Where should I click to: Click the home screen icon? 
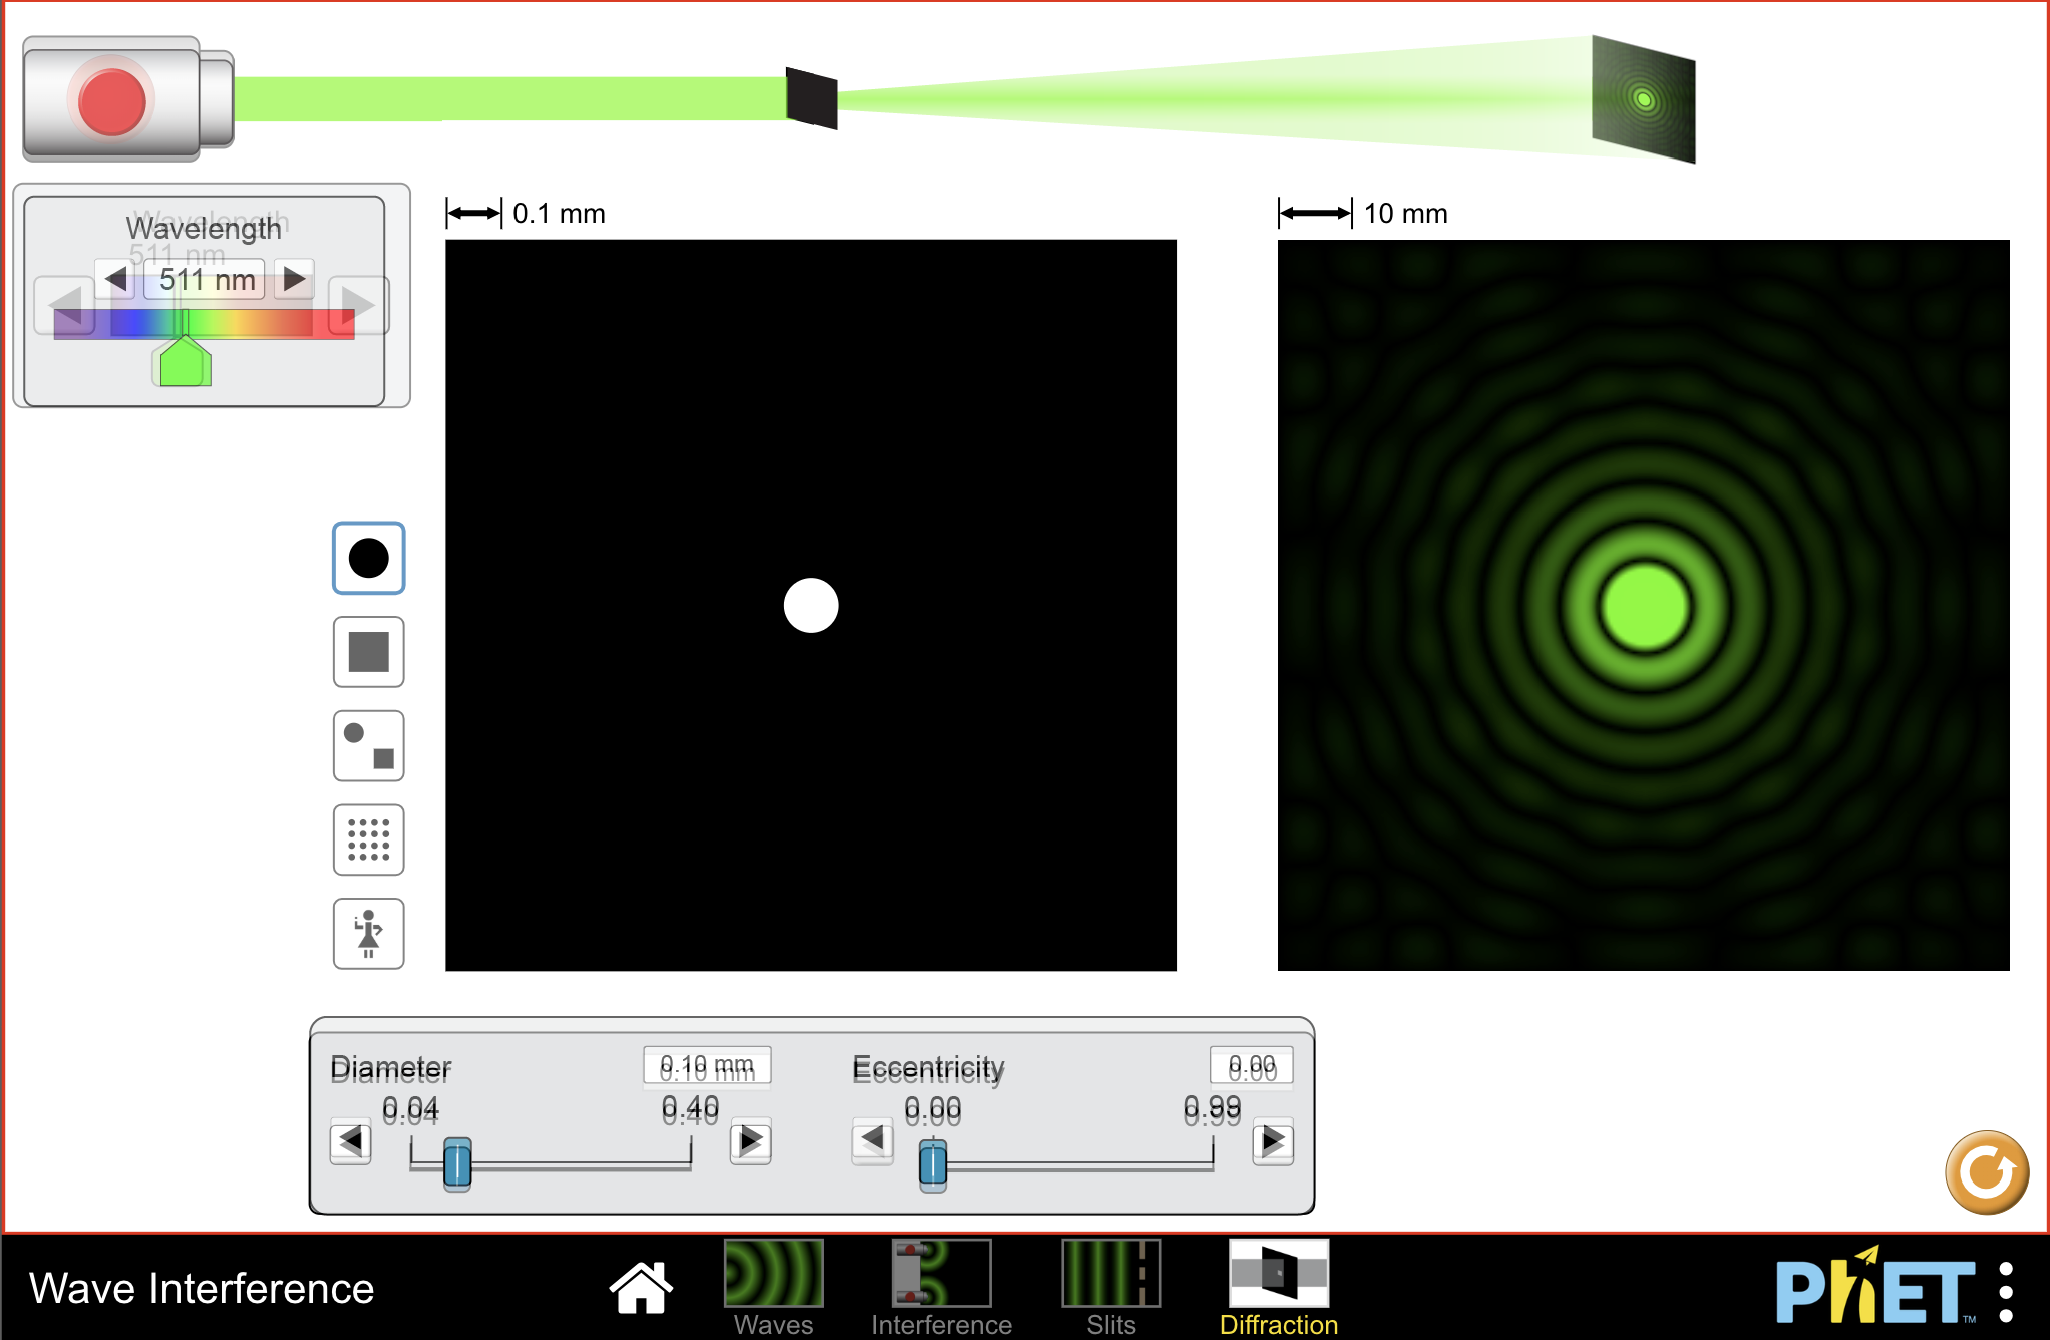[640, 1283]
